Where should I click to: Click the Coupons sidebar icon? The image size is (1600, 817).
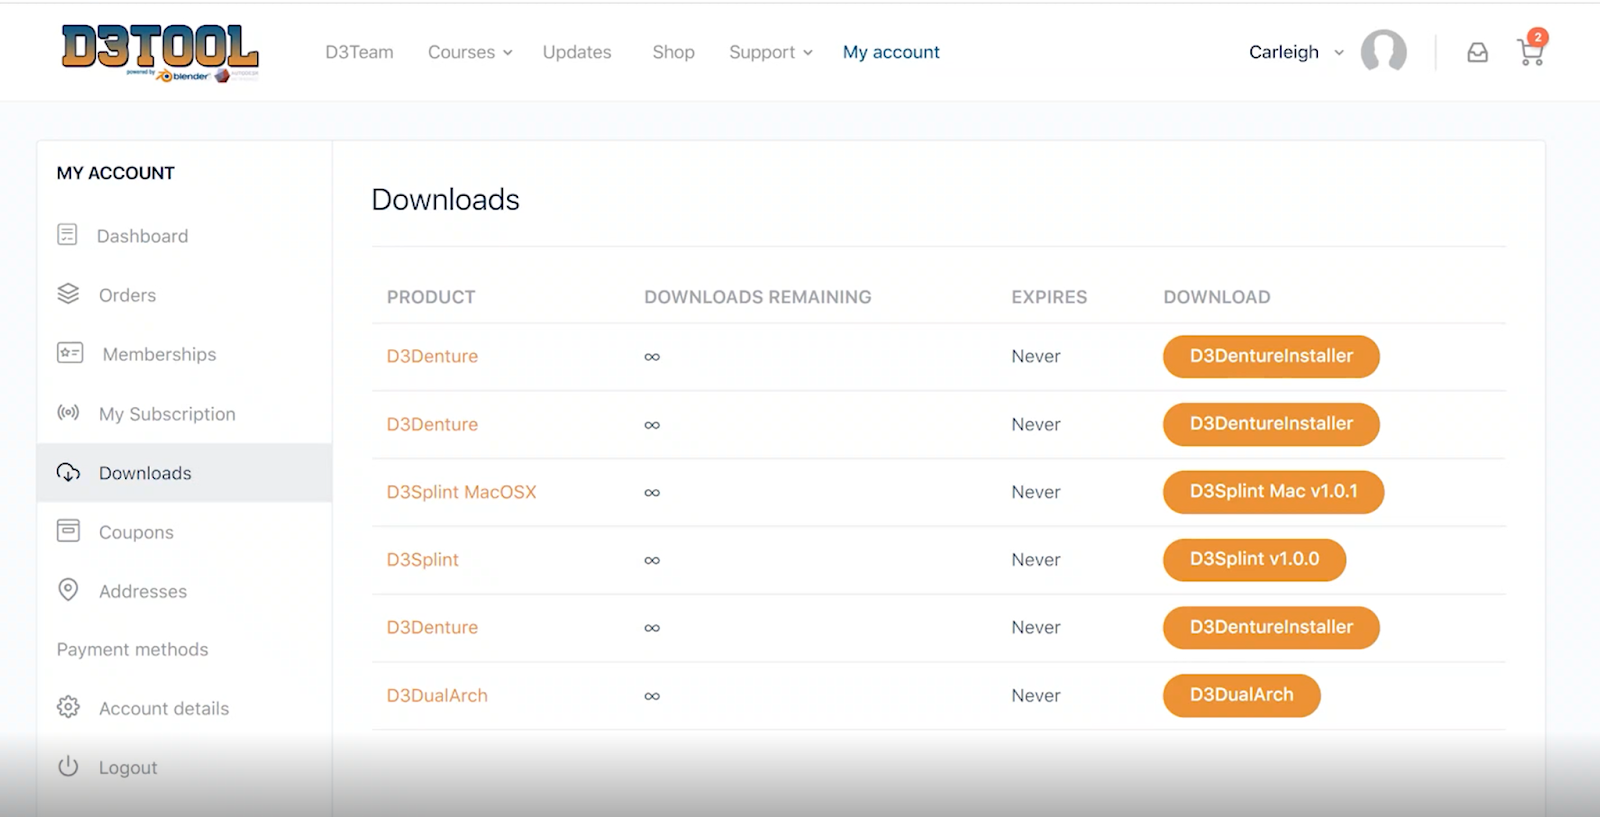point(68,530)
